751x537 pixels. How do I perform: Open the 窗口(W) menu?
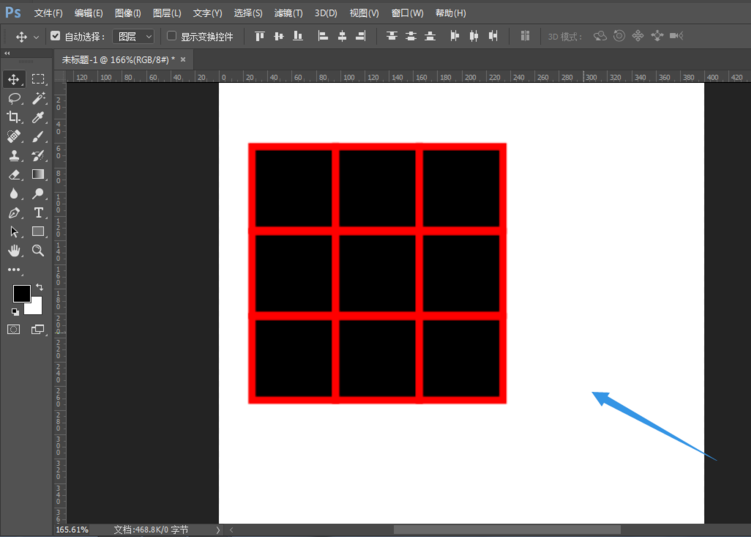coord(407,13)
